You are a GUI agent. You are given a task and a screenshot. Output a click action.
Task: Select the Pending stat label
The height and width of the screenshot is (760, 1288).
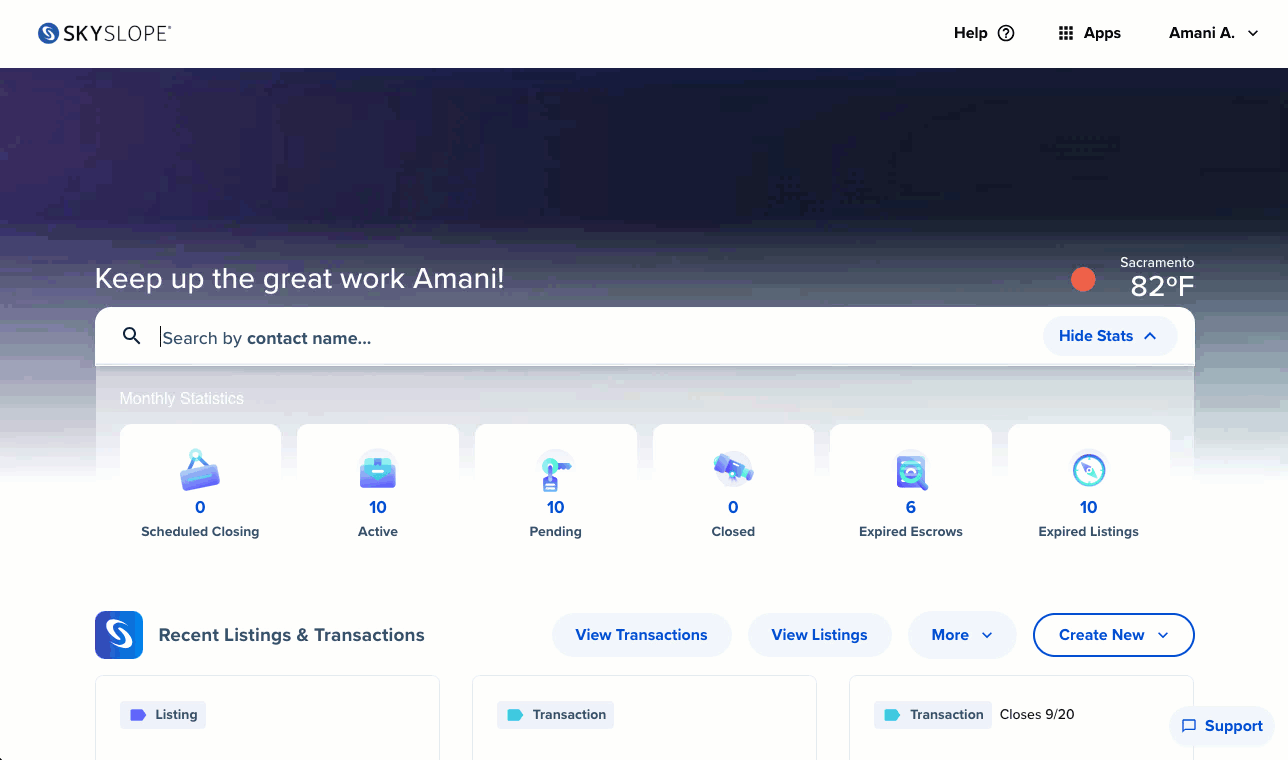pyautogui.click(x=555, y=532)
